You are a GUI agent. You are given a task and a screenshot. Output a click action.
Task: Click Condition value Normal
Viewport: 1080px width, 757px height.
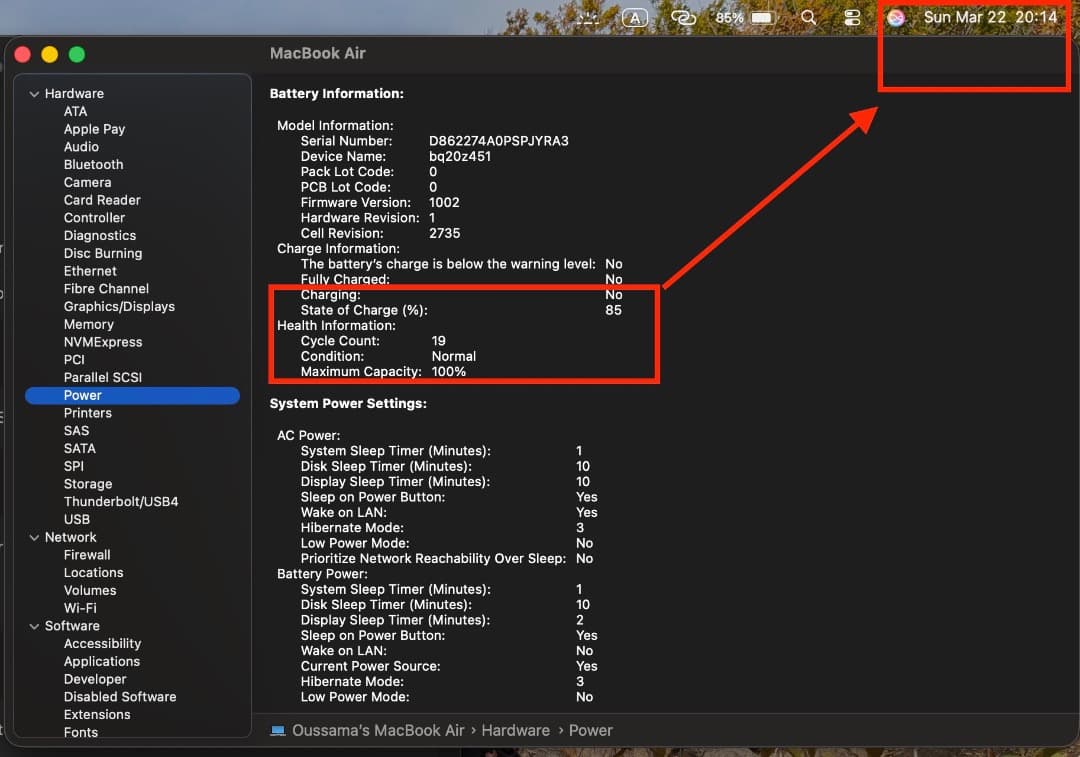click(x=453, y=356)
